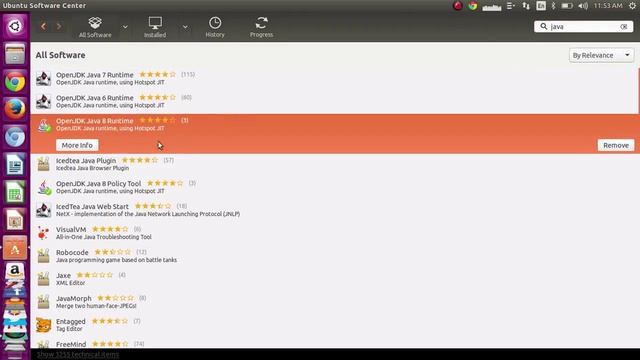The height and width of the screenshot is (360, 640).
Task: Click the Robocode package icon
Action: (44, 256)
